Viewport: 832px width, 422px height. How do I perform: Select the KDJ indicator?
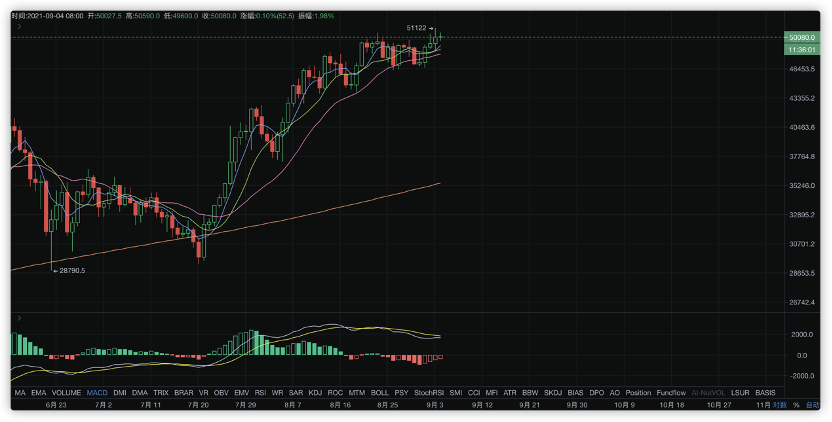[x=315, y=393]
